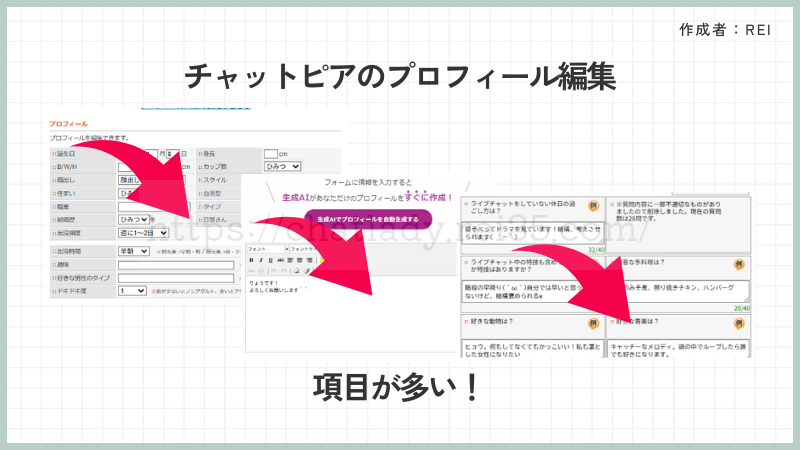
Task: Click the eraser remove-formatting icon
Action: tap(296, 271)
